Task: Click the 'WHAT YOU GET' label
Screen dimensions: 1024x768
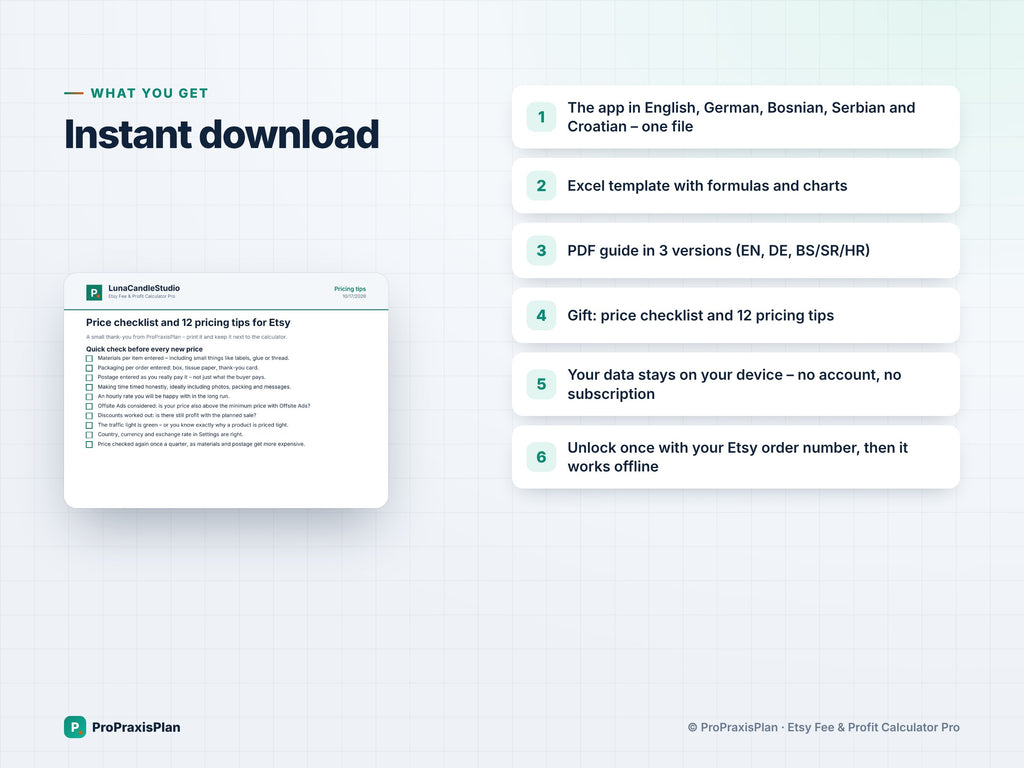Action: [x=150, y=93]
